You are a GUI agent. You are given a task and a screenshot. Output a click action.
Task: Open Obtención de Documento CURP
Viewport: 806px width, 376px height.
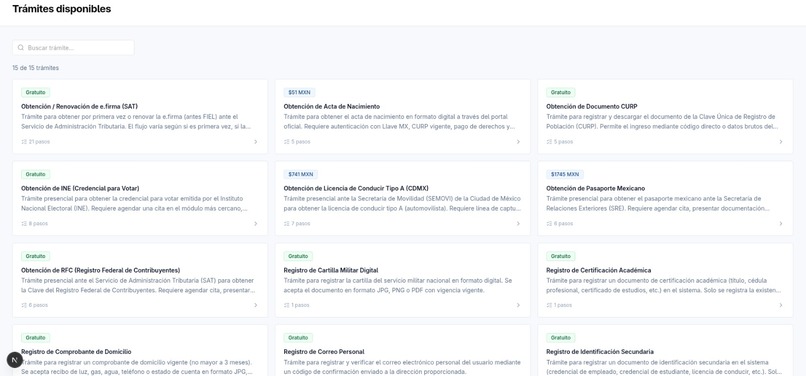click(x=592, y=106)
